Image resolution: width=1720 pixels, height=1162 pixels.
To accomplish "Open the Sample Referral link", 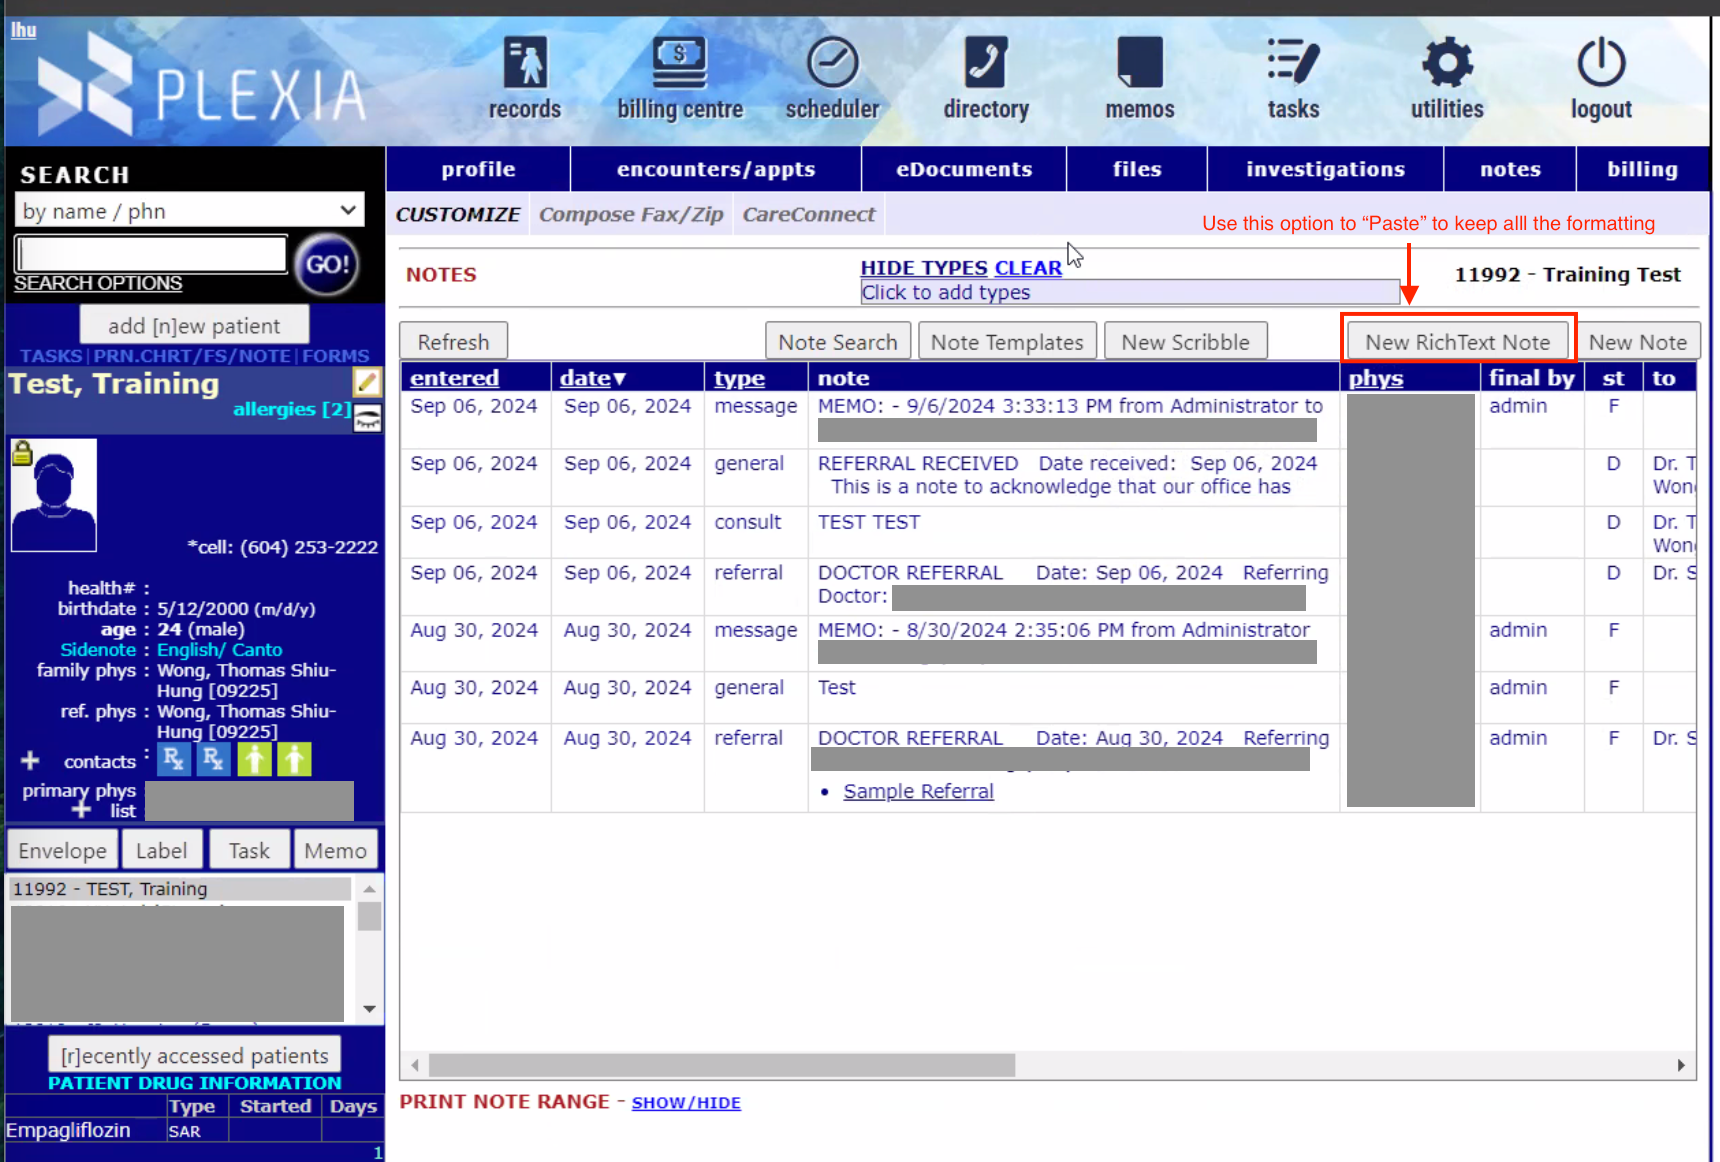I will [x=918, y=791].
